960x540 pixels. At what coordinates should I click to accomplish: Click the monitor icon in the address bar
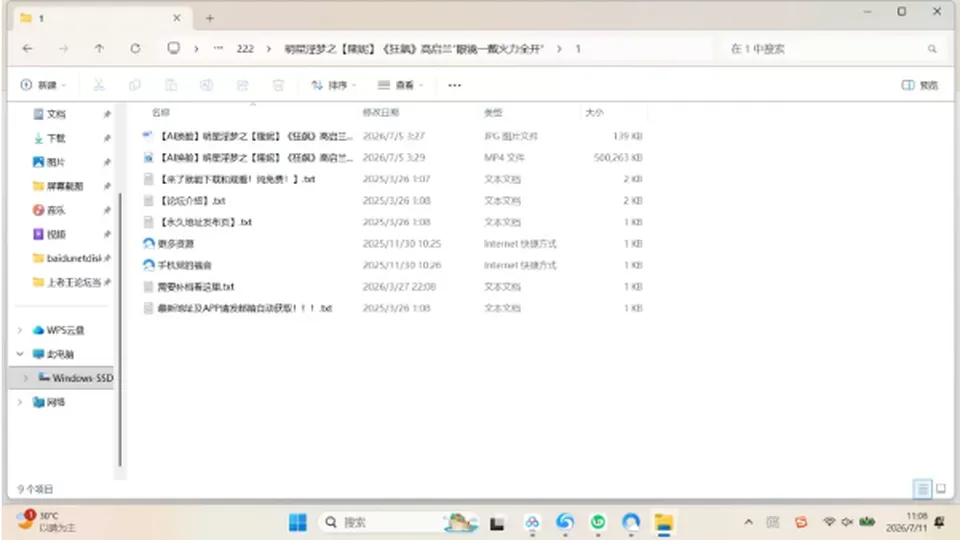click(x=174, y=48)
